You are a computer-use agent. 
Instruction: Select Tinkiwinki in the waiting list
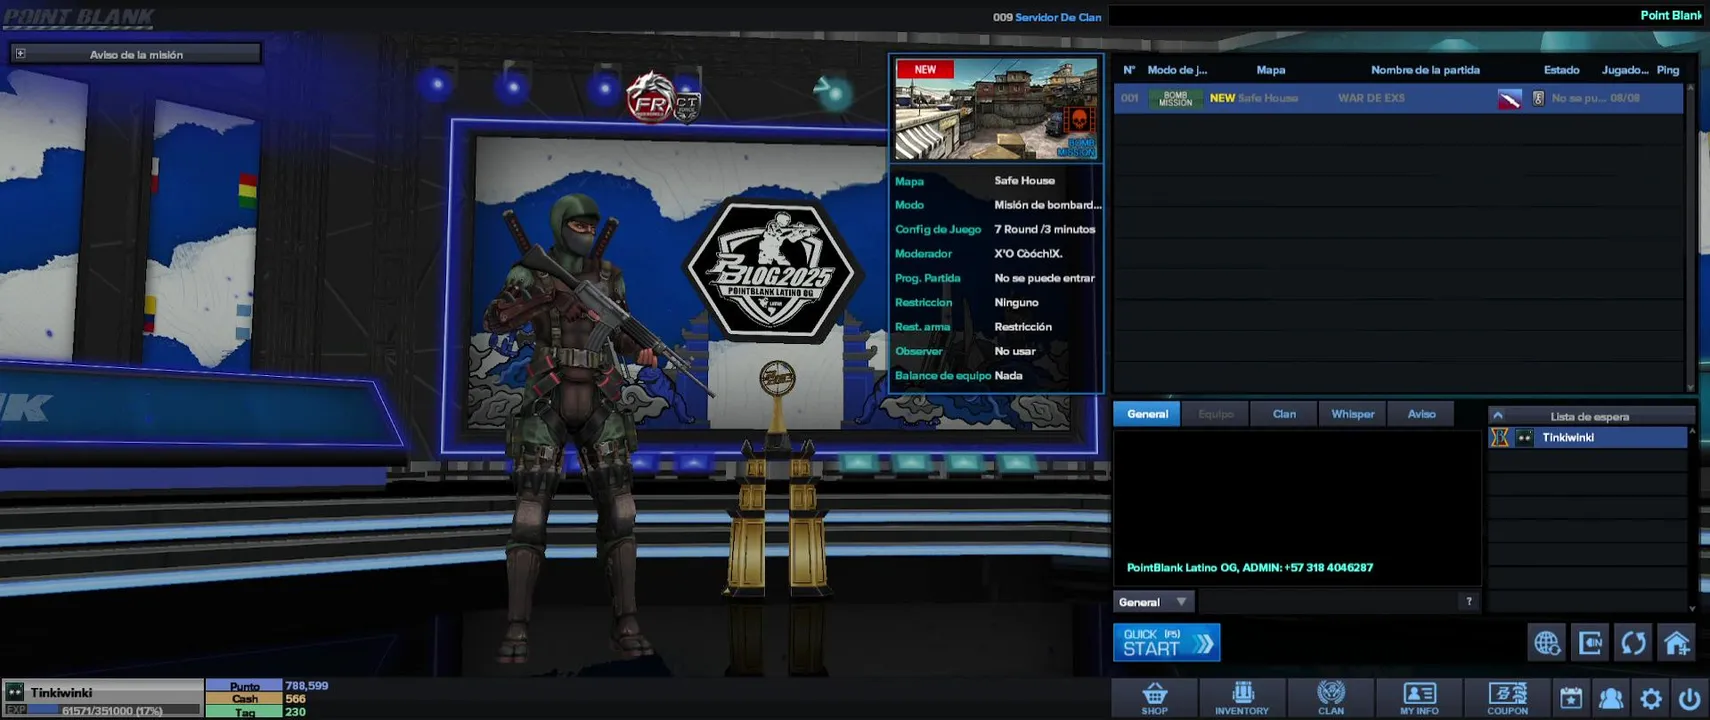point(1588,437)
